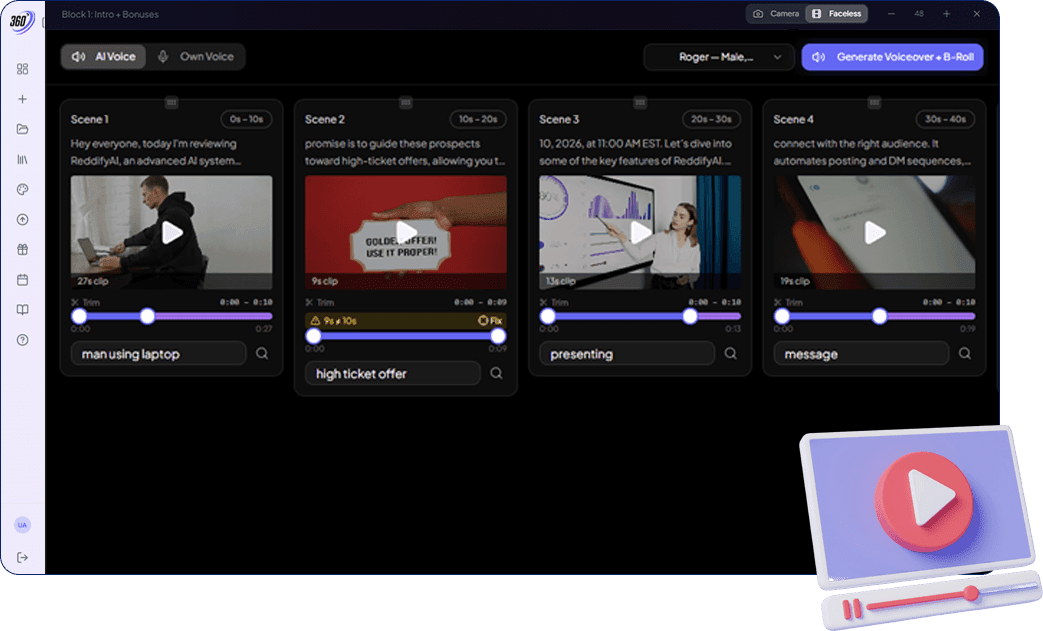The image size is (1043, 631).
Task: Open the calendar icon in the sidebar
Action: point(22,279)
